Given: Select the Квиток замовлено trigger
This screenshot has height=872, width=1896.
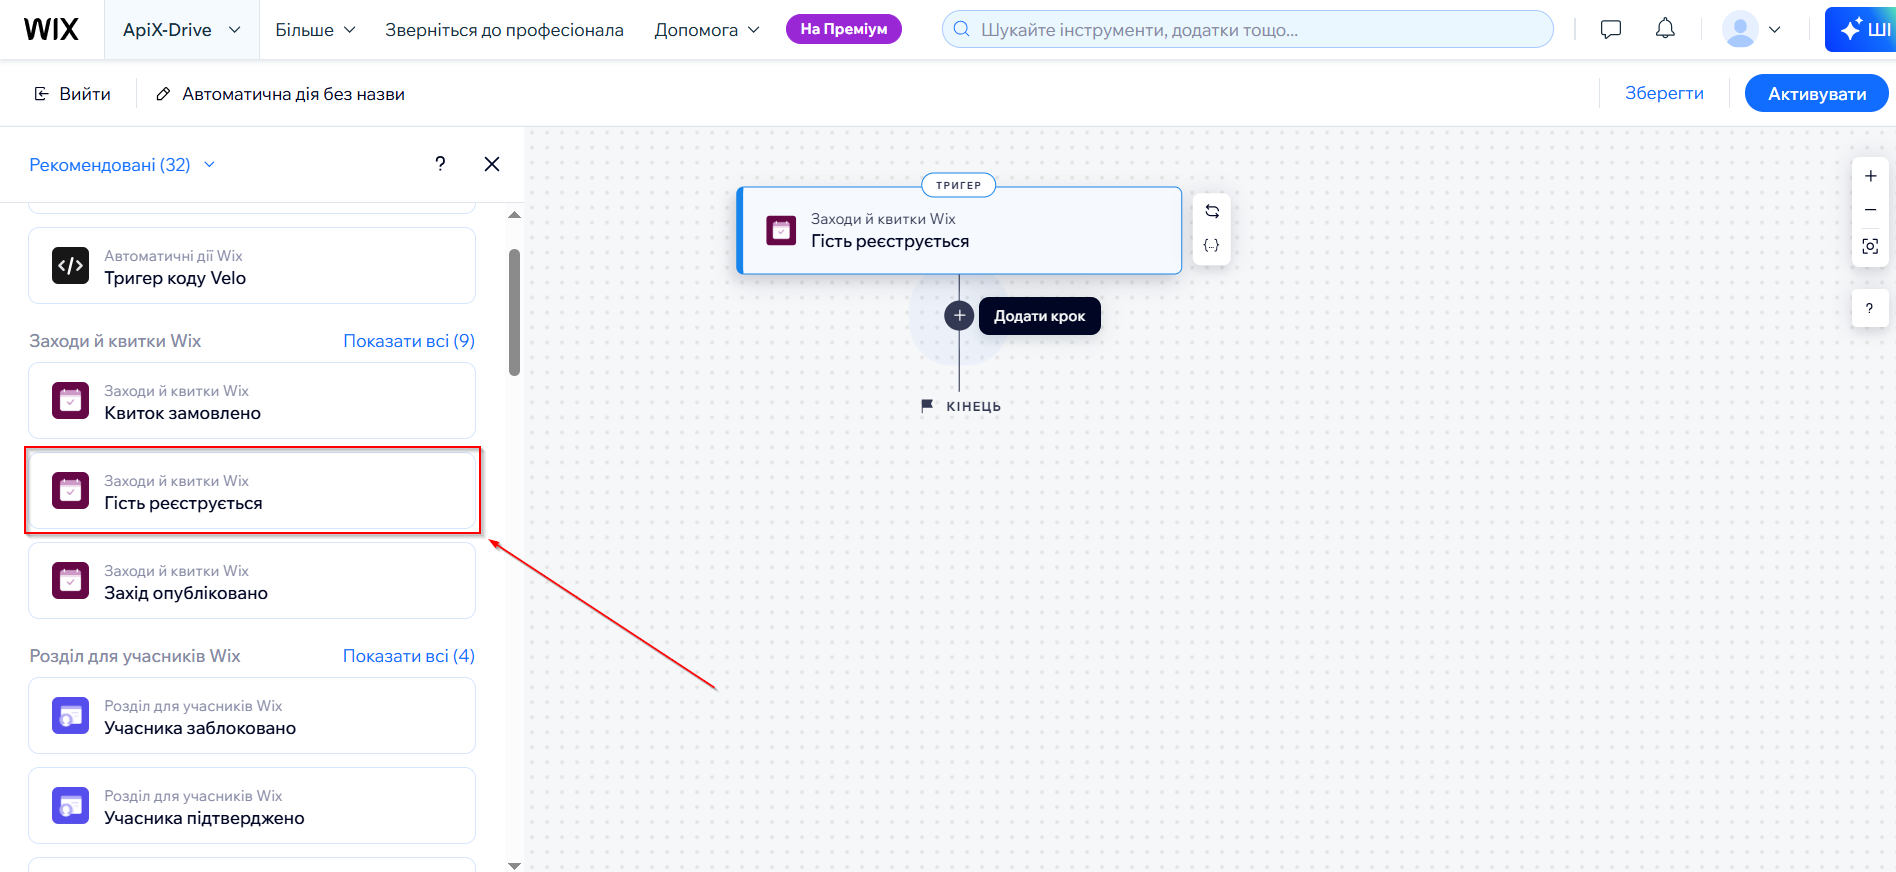Looking at the screenshot, I should pyautogui.click(x=252, y=401).
